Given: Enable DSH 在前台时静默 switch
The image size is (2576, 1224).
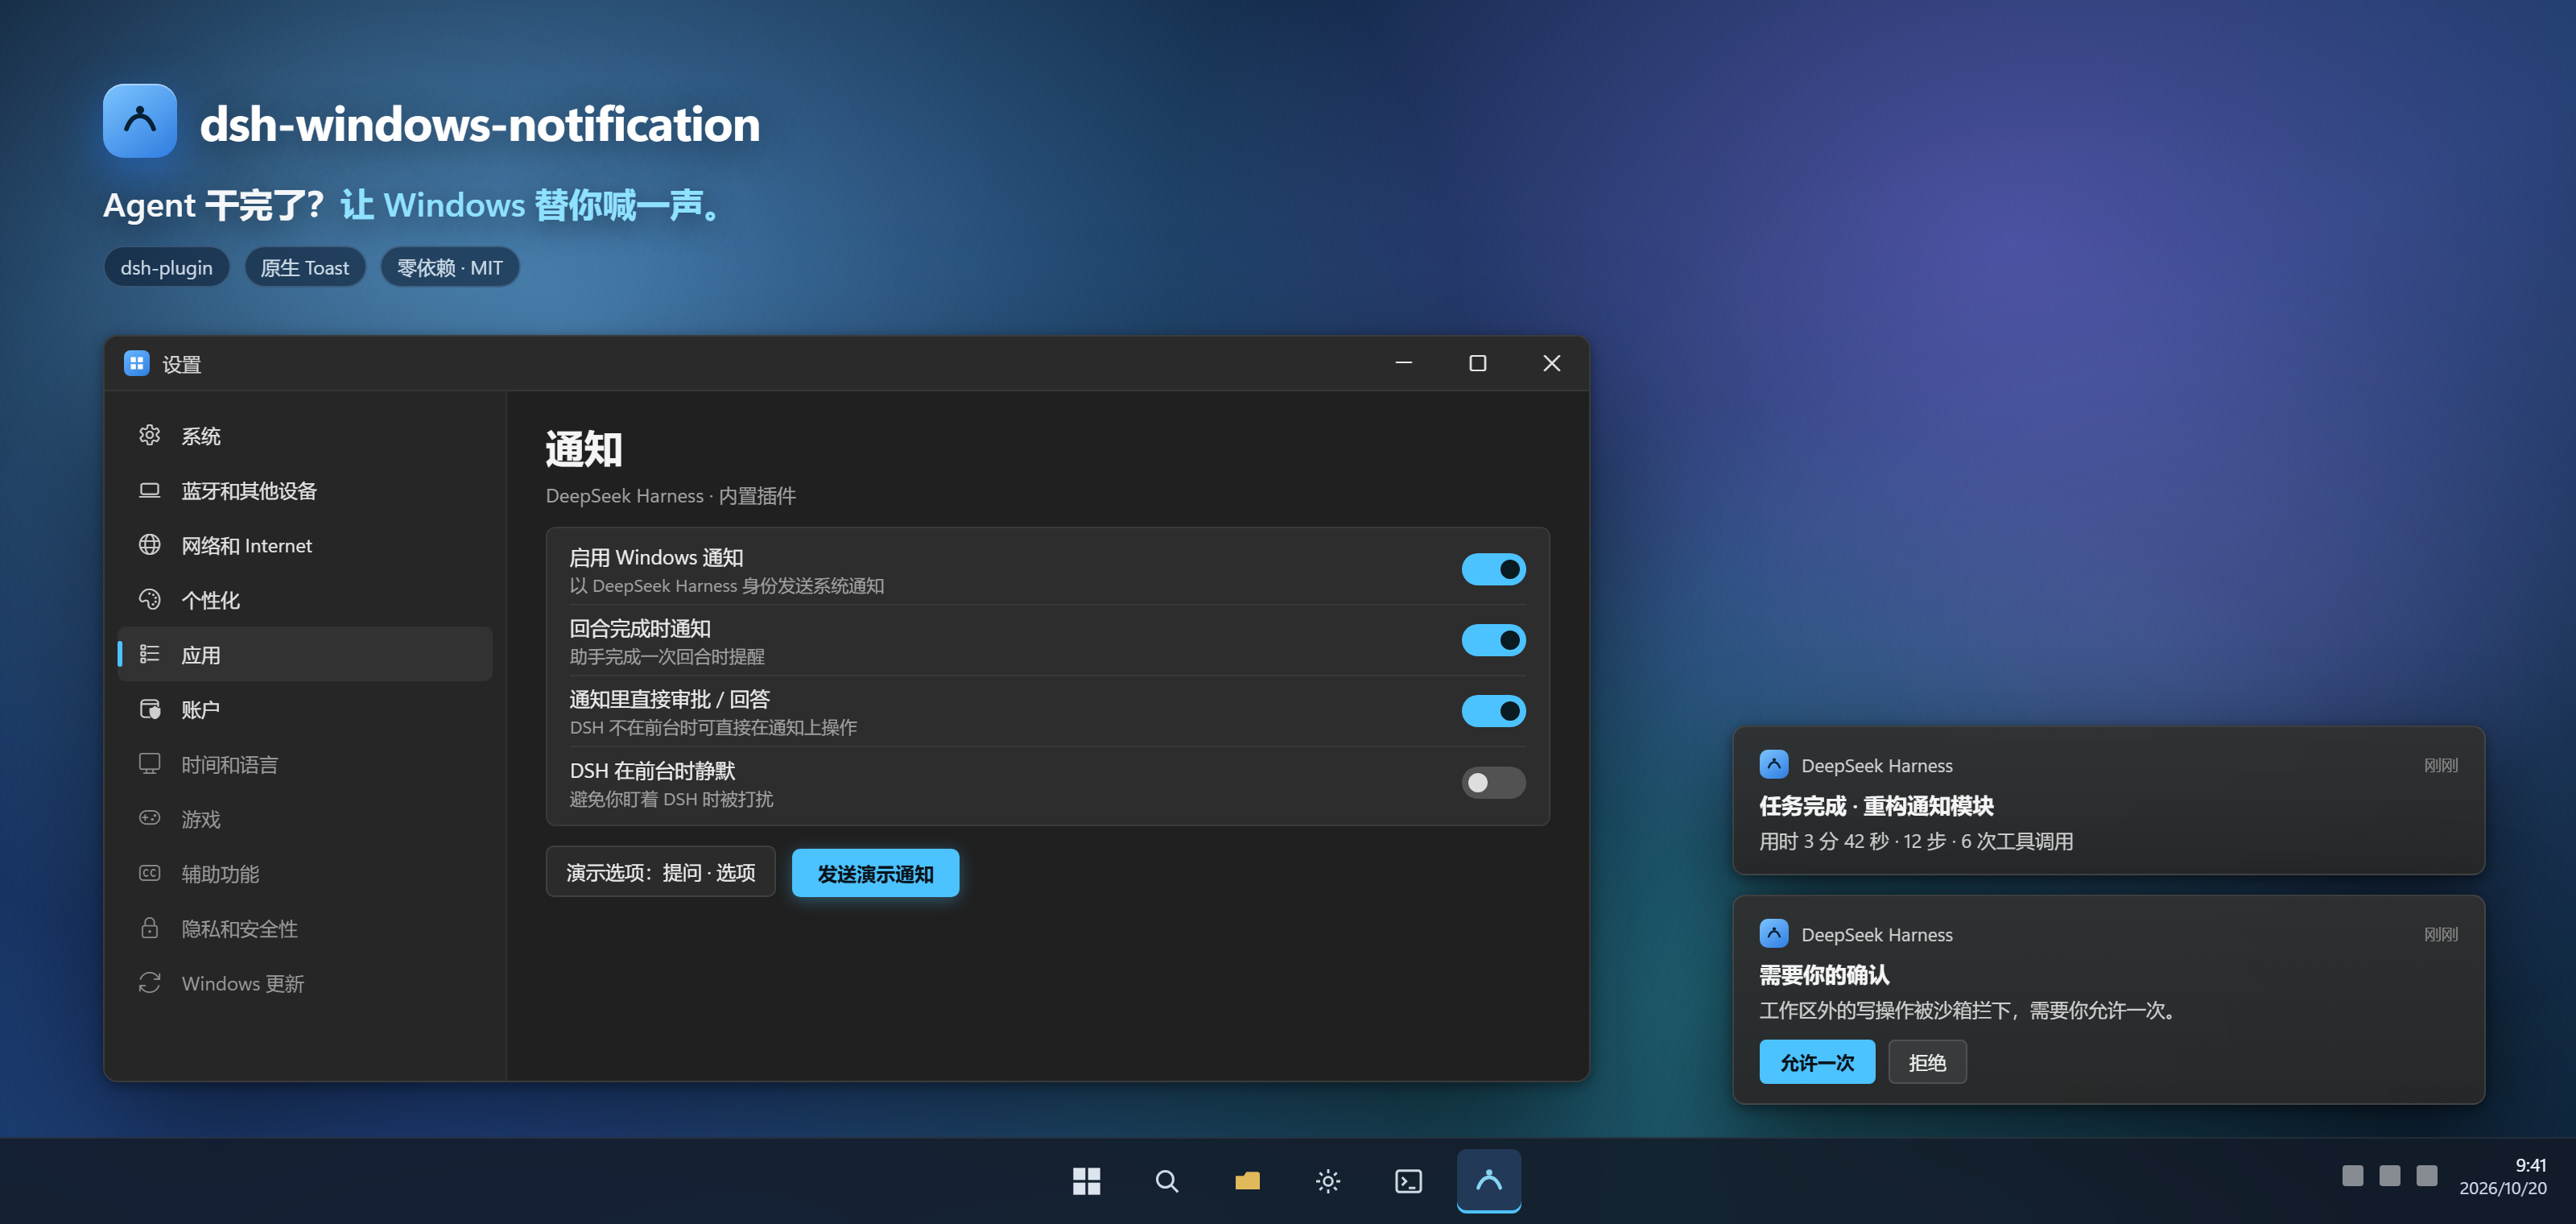Looking at the screenshot, I should (x=1493, y=782).
